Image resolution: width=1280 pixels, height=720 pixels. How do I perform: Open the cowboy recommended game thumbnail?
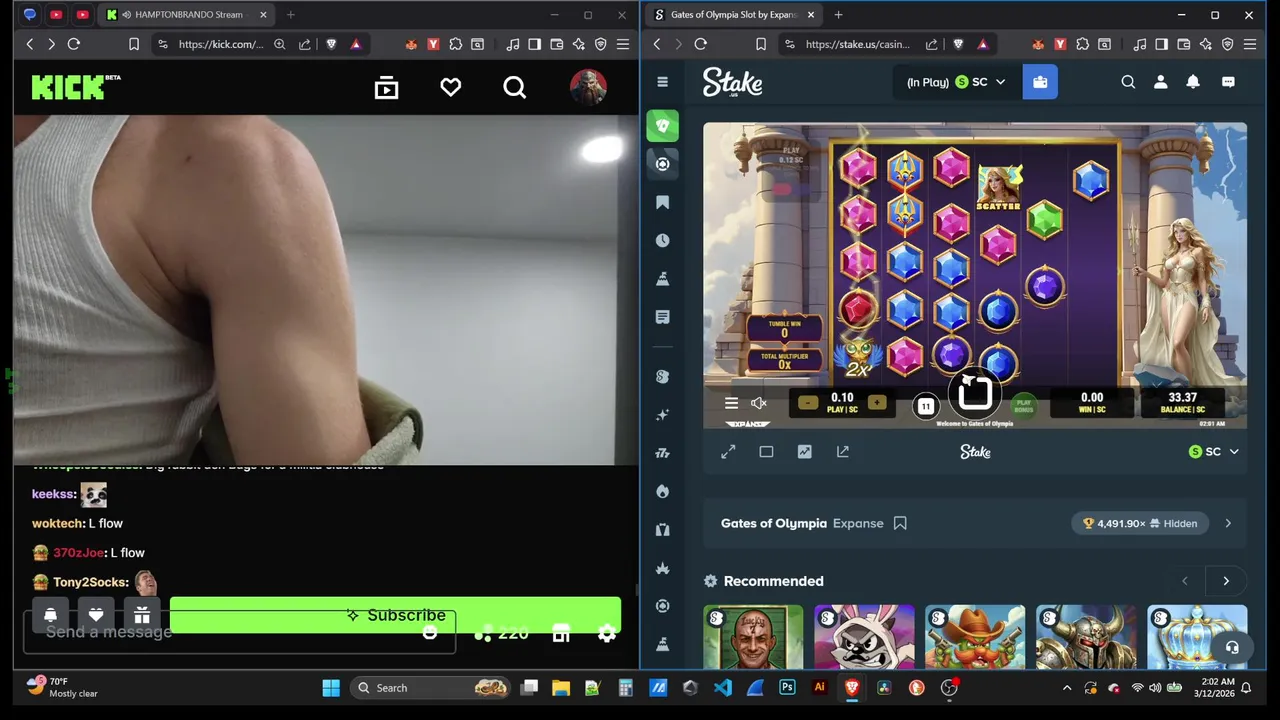975,637
